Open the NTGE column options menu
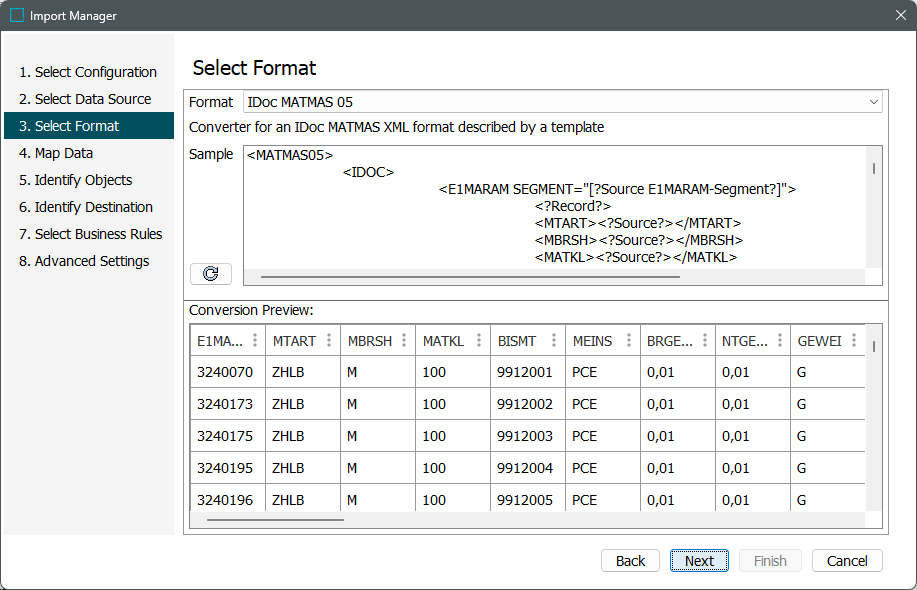This screenshot has width=917, height=590. pyautogui.click(x=779, y=341)
